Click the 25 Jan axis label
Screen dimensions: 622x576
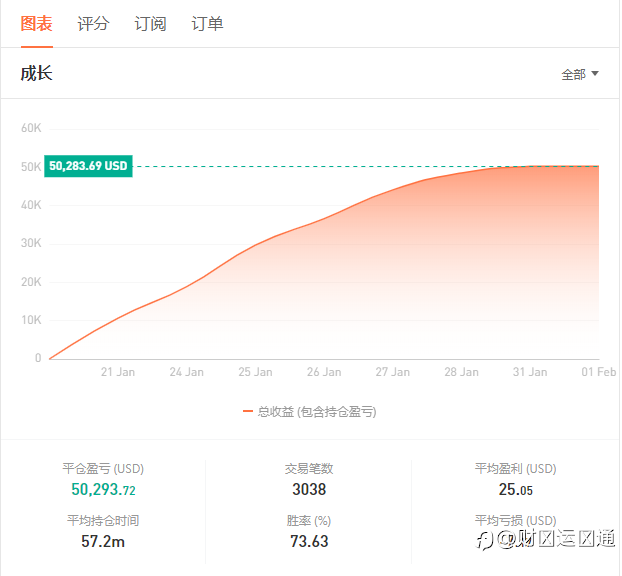[x=255, y=372]
